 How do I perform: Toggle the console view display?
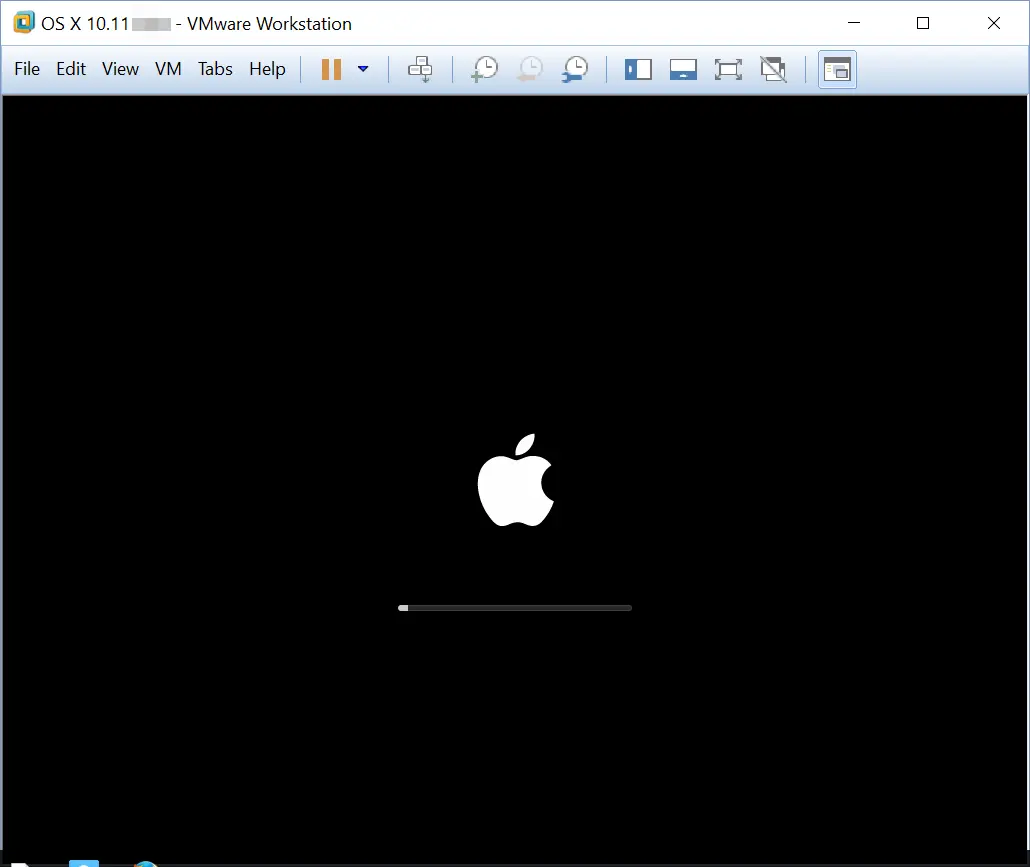click(837, 69)
